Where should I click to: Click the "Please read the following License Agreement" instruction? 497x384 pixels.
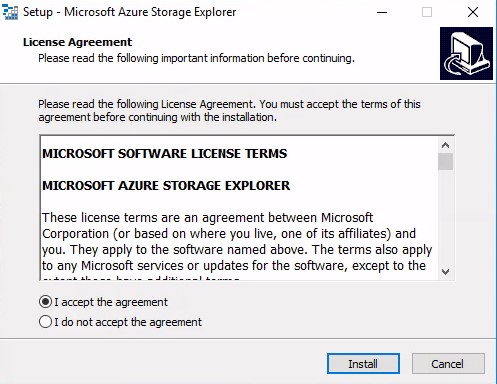(229, 111)
